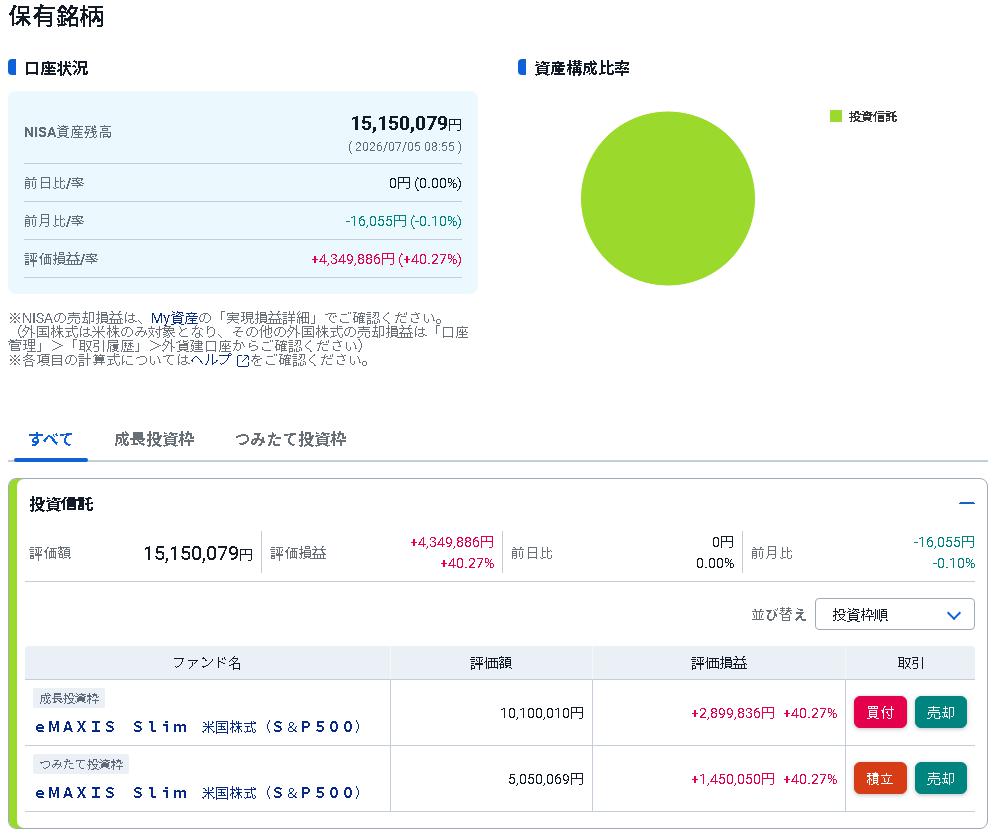Screen dimensions: 993x834
Task: Click the external-link icon beside ヘルプ
Action: point(243,361)
